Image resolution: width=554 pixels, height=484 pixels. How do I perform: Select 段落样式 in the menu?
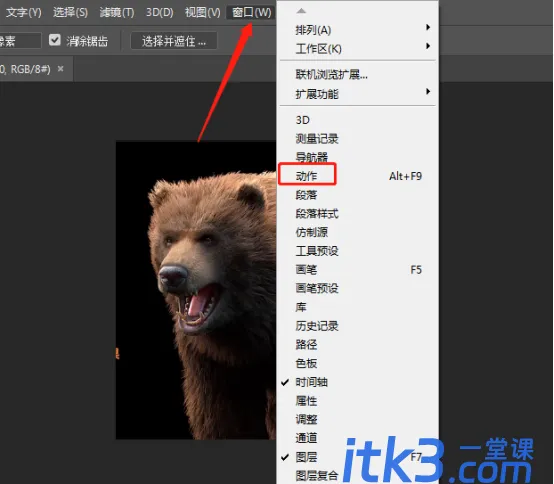coord(358,213)
